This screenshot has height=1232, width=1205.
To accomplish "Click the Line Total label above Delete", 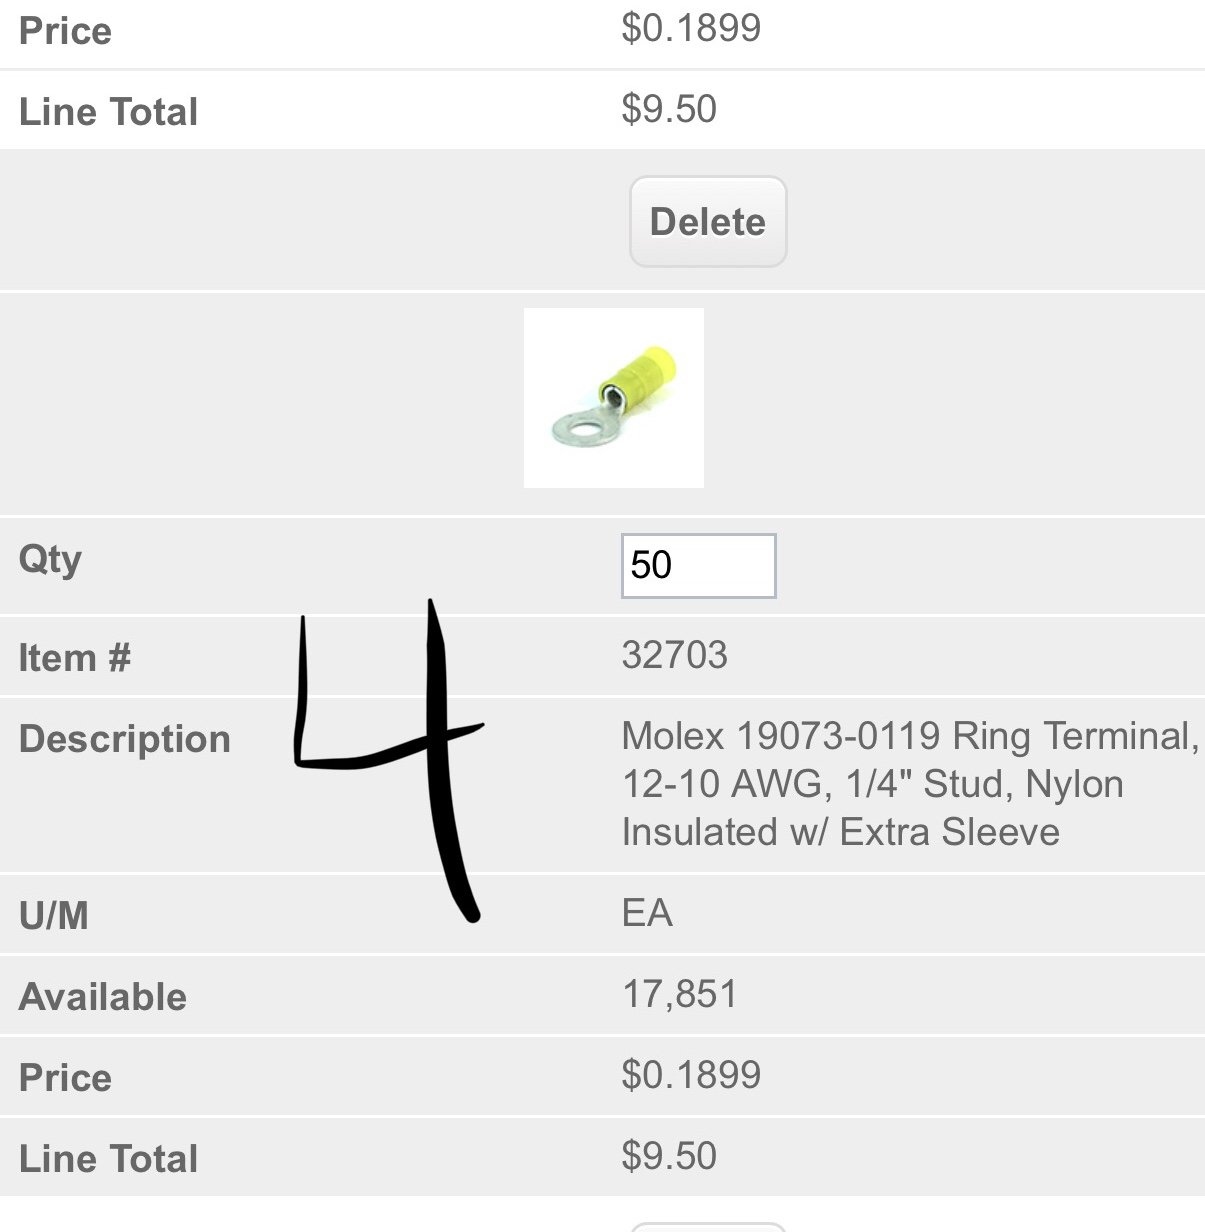I will click(108, 112).
